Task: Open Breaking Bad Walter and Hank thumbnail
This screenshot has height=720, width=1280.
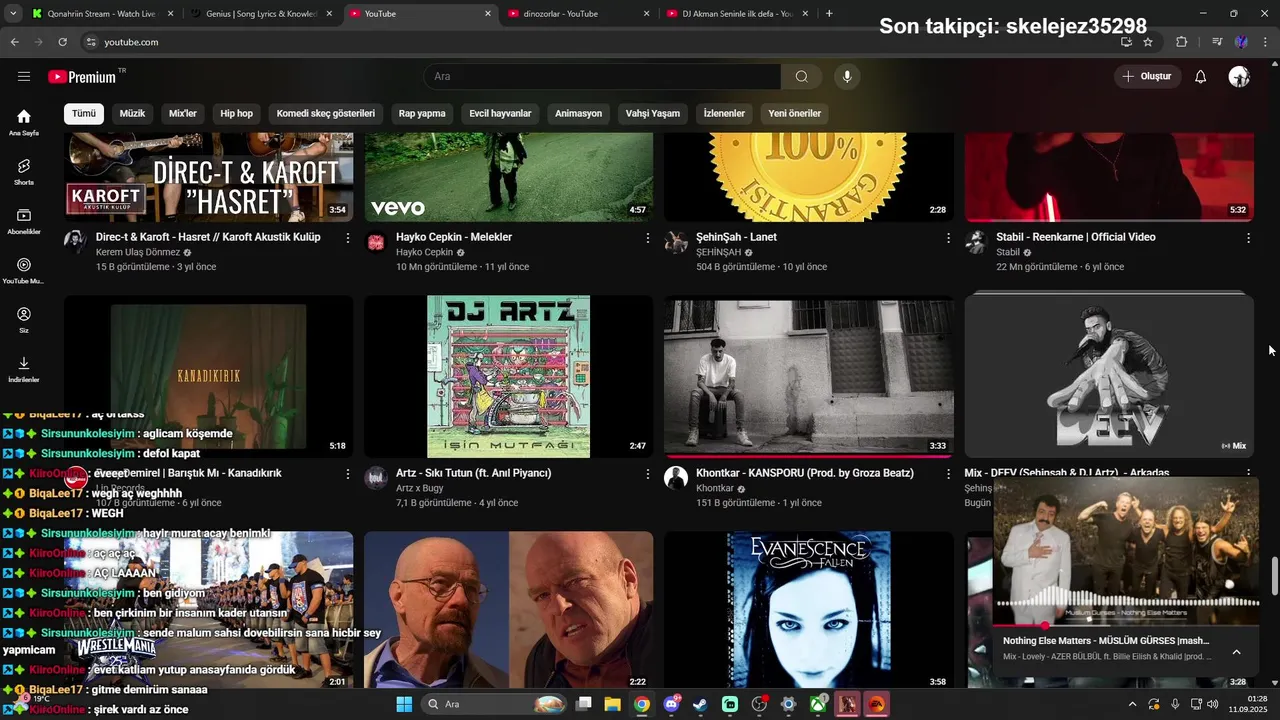Action: [x=508, y=610]
